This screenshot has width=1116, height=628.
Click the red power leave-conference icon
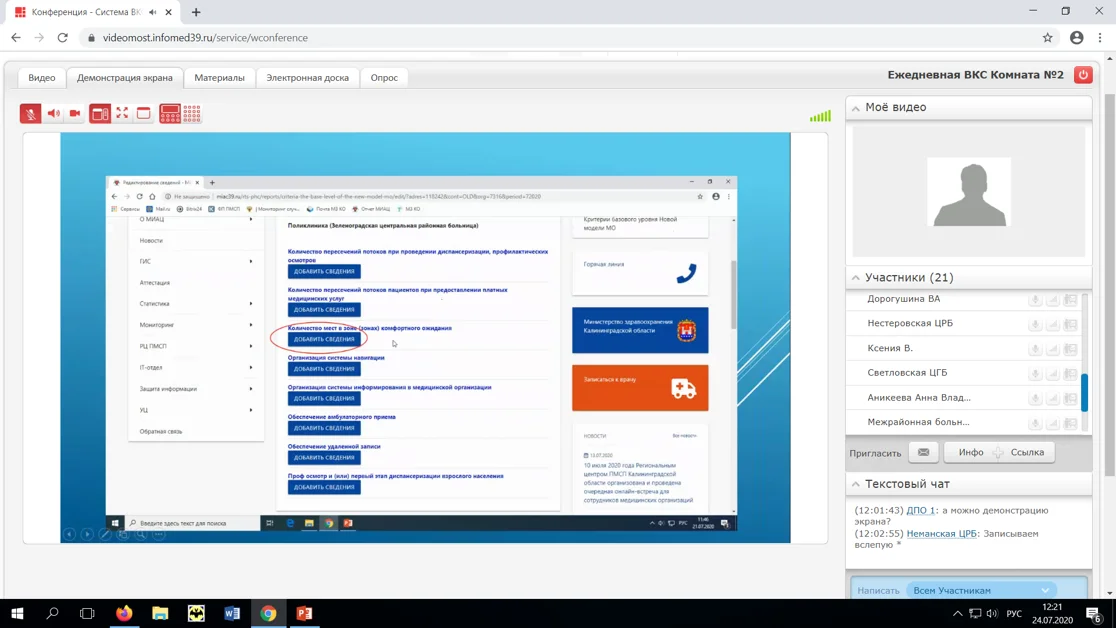click(x=1083, y=75)
